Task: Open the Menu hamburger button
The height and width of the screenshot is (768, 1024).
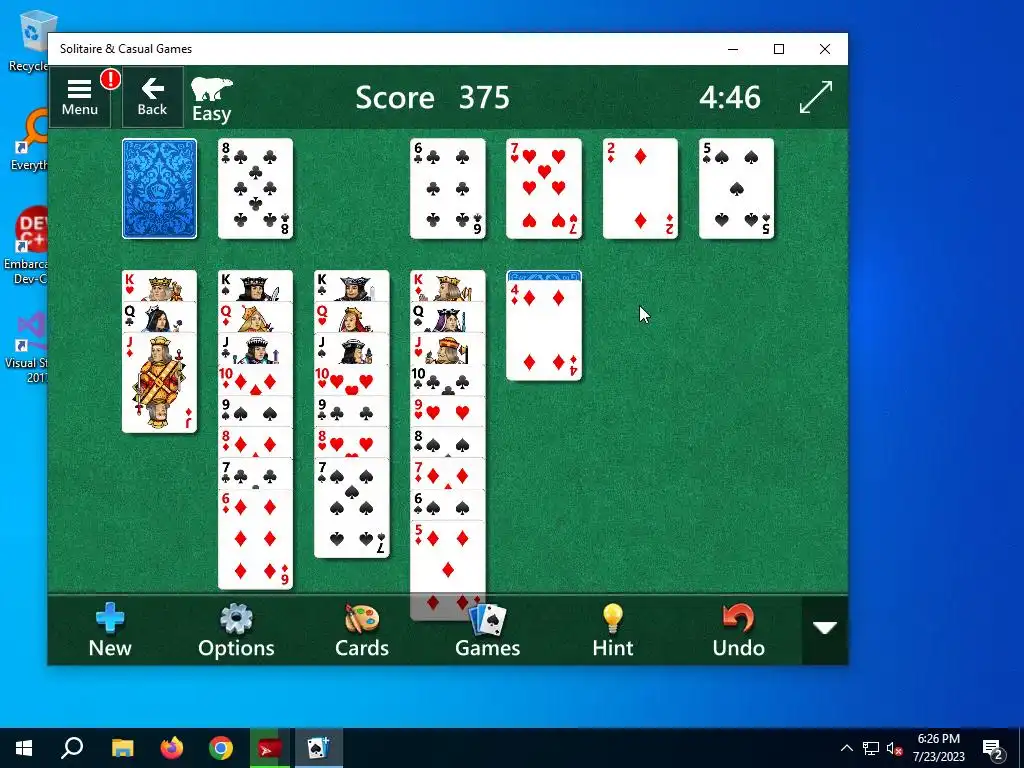Action: pos(80,97)
